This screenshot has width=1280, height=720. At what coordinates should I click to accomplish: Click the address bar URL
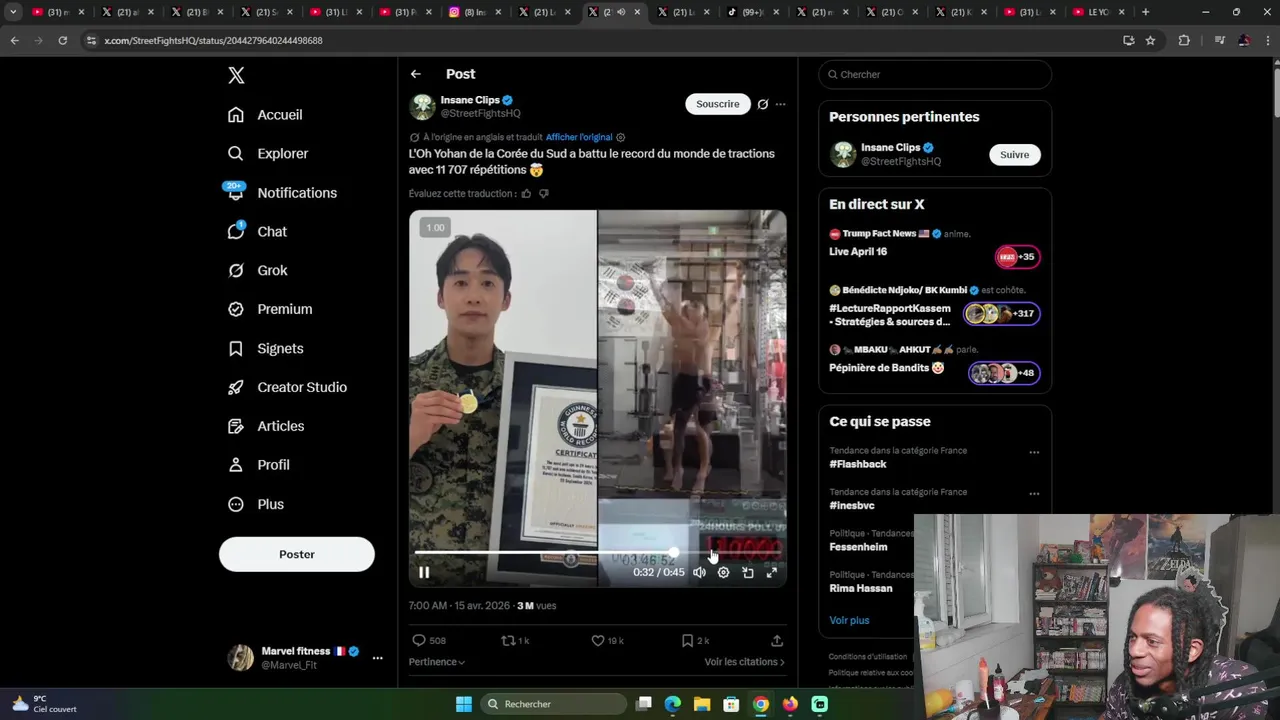[x=213, y=40]
